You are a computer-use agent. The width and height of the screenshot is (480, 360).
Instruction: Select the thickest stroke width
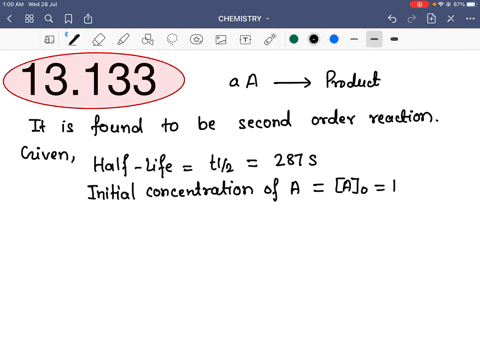point(394,39)
